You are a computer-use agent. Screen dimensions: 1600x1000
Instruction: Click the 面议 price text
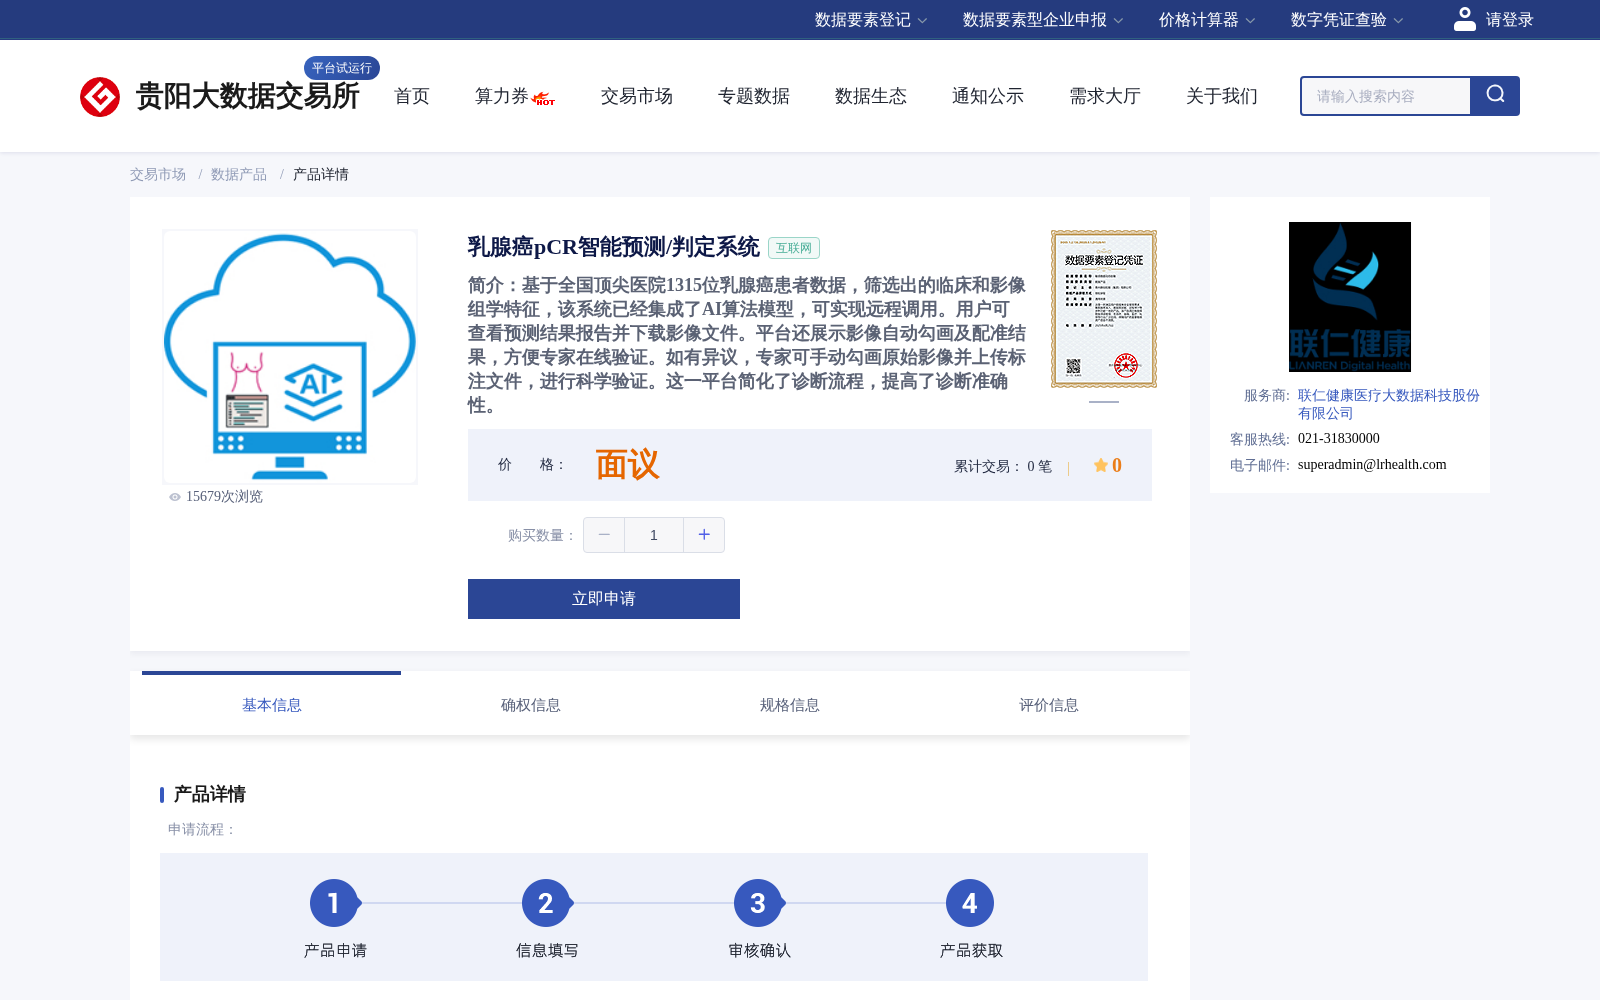point(627,465)
